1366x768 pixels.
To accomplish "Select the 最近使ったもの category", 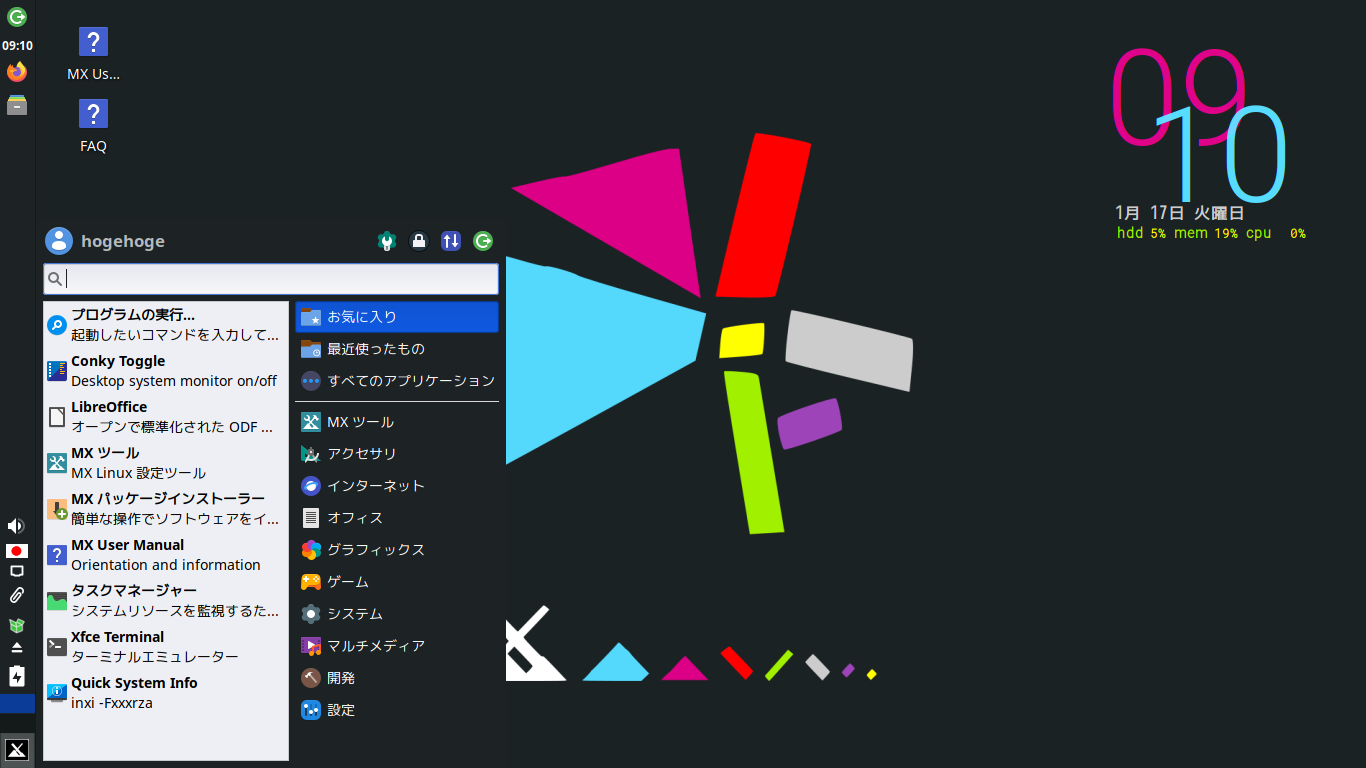I will tap(397, 349).
